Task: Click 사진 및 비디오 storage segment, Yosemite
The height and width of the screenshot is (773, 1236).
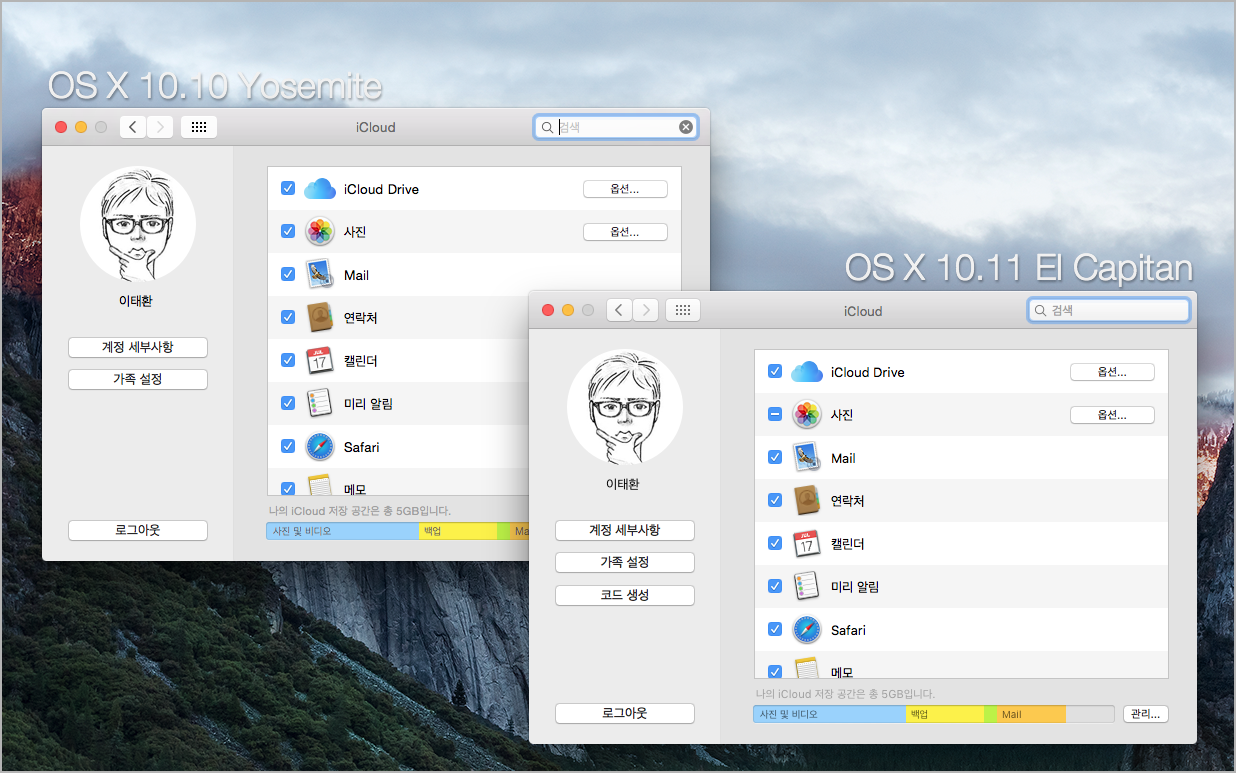Action: coord(343,531)
